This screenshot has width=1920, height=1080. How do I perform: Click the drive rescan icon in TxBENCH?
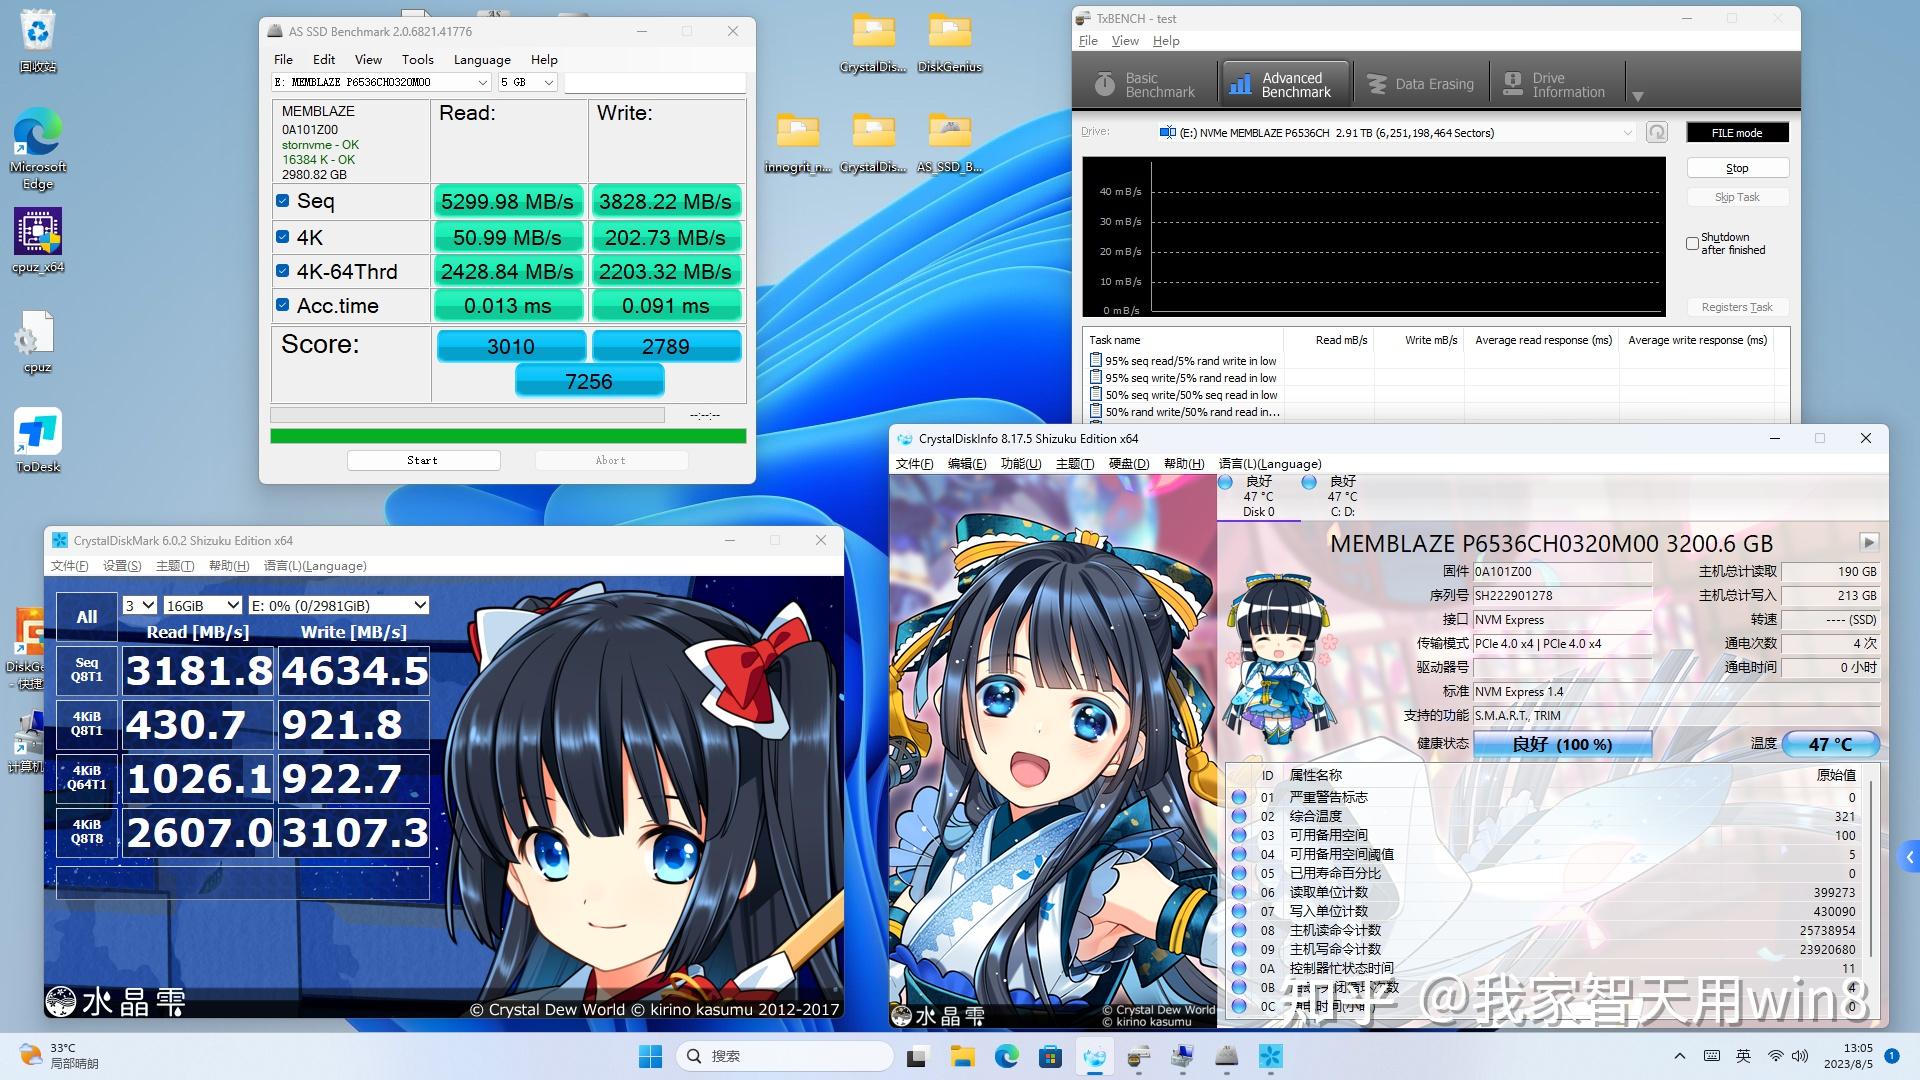click(x=1656, y=131)
